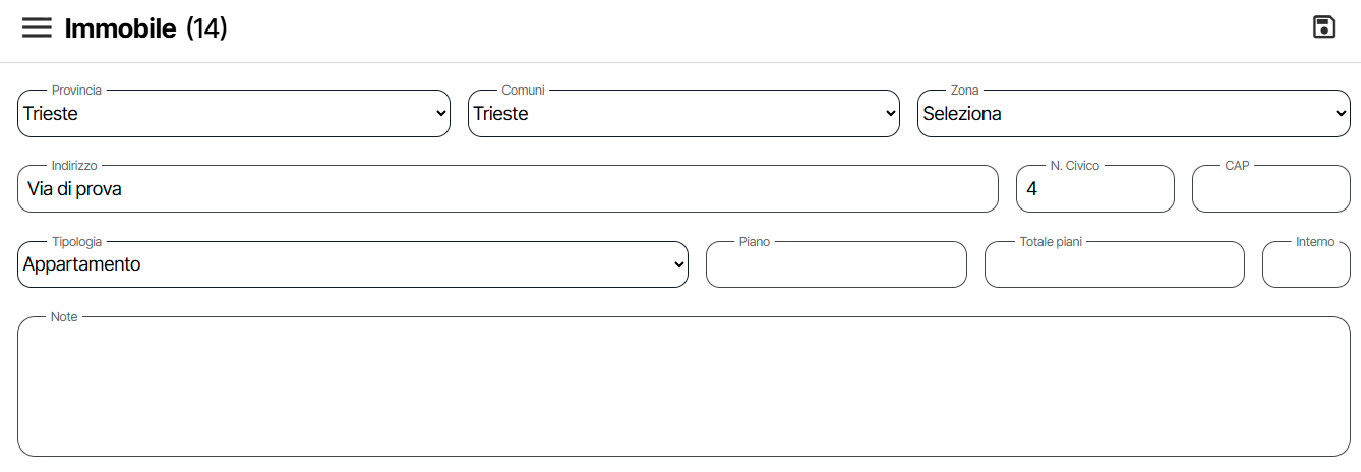Open the Provincia dropdown showing Trieste
1361x472 pixels.
tap(234, 114)
